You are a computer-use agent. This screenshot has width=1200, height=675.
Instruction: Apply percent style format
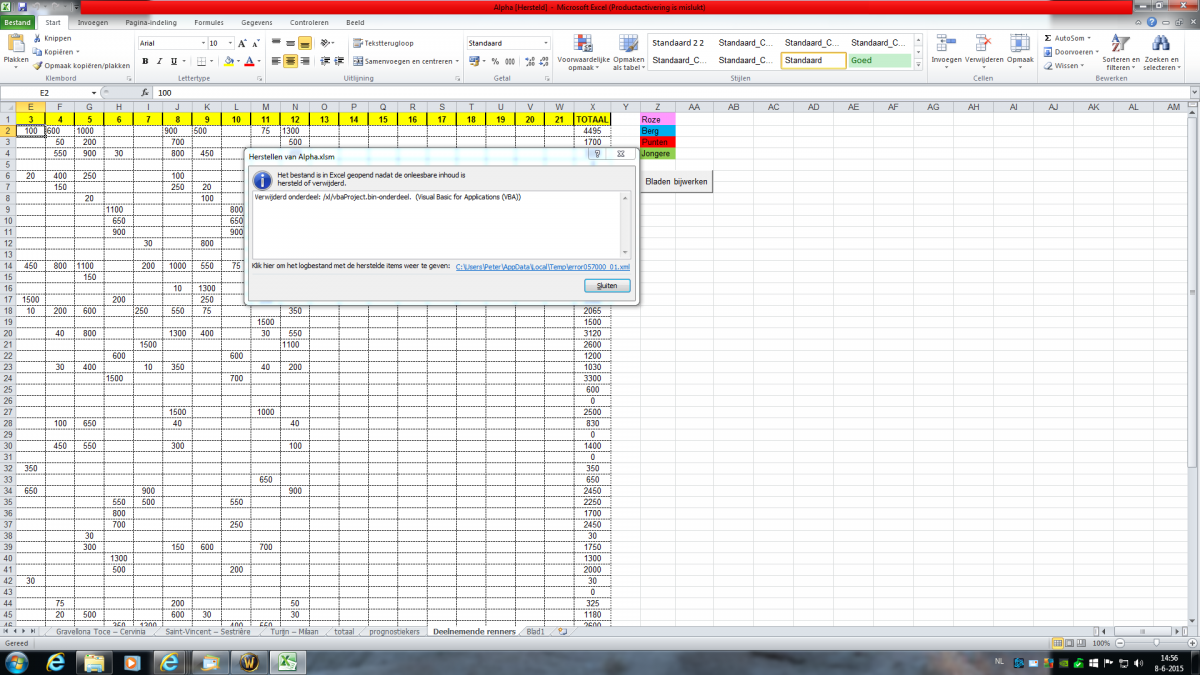[495, 61]
